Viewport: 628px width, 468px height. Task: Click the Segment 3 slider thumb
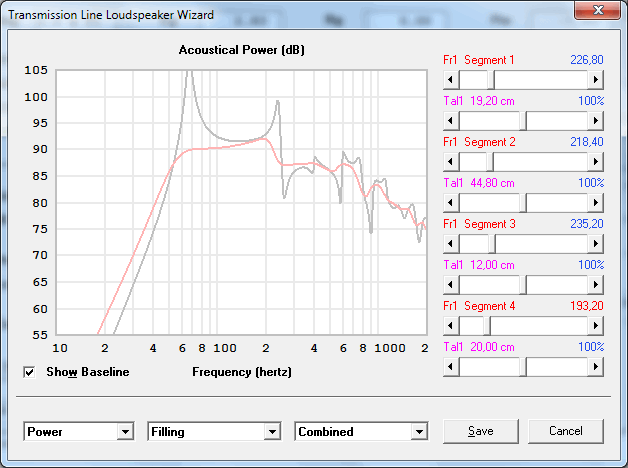click(492, 244)
